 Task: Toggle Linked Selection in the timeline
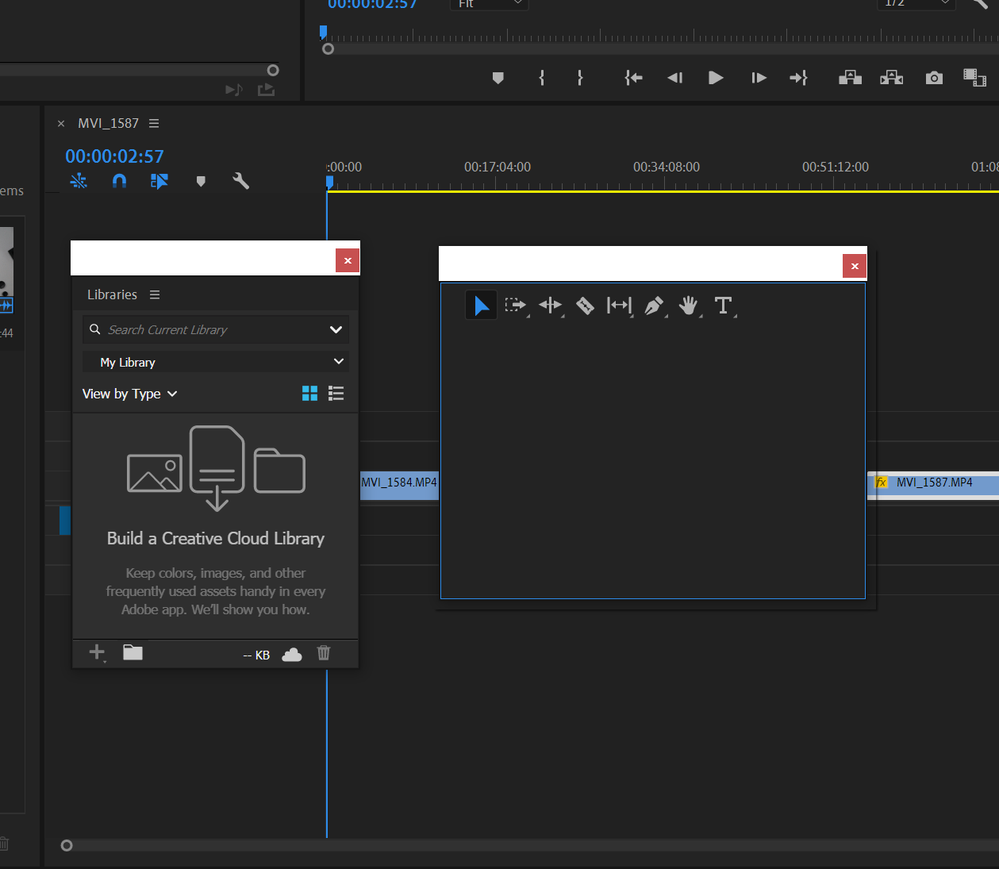(159, 181)
